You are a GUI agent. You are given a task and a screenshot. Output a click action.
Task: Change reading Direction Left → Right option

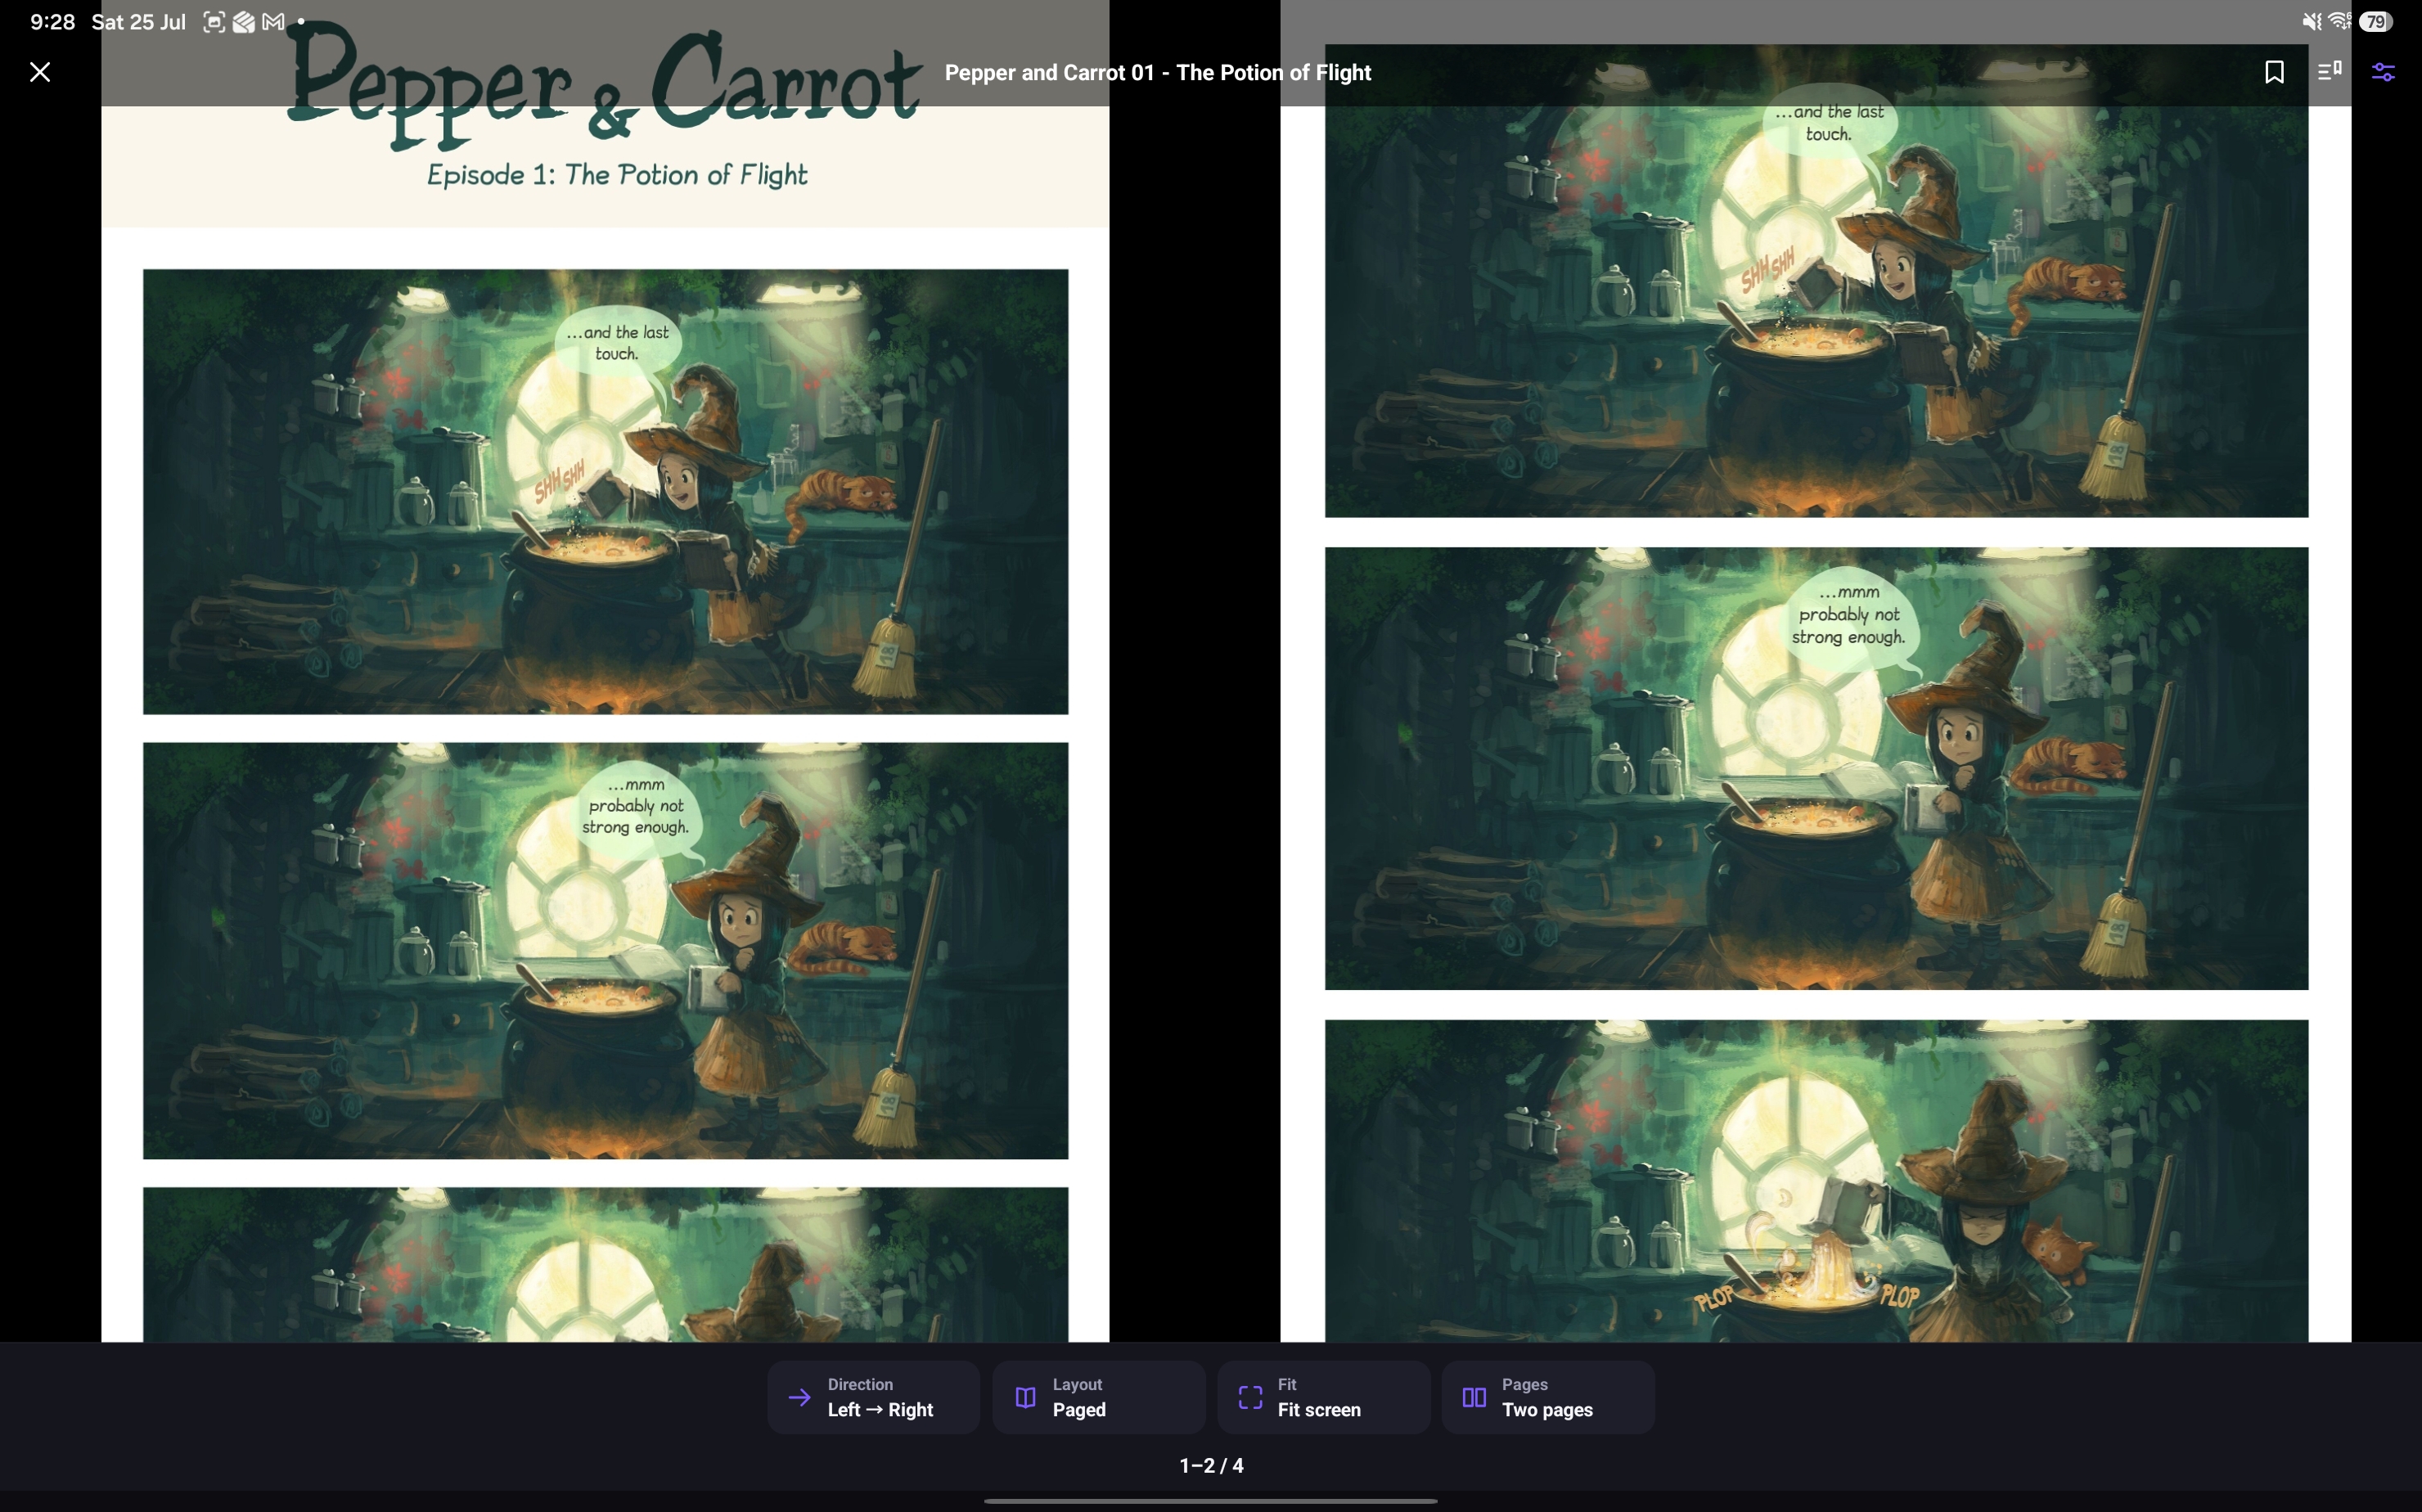(873, 1397)
